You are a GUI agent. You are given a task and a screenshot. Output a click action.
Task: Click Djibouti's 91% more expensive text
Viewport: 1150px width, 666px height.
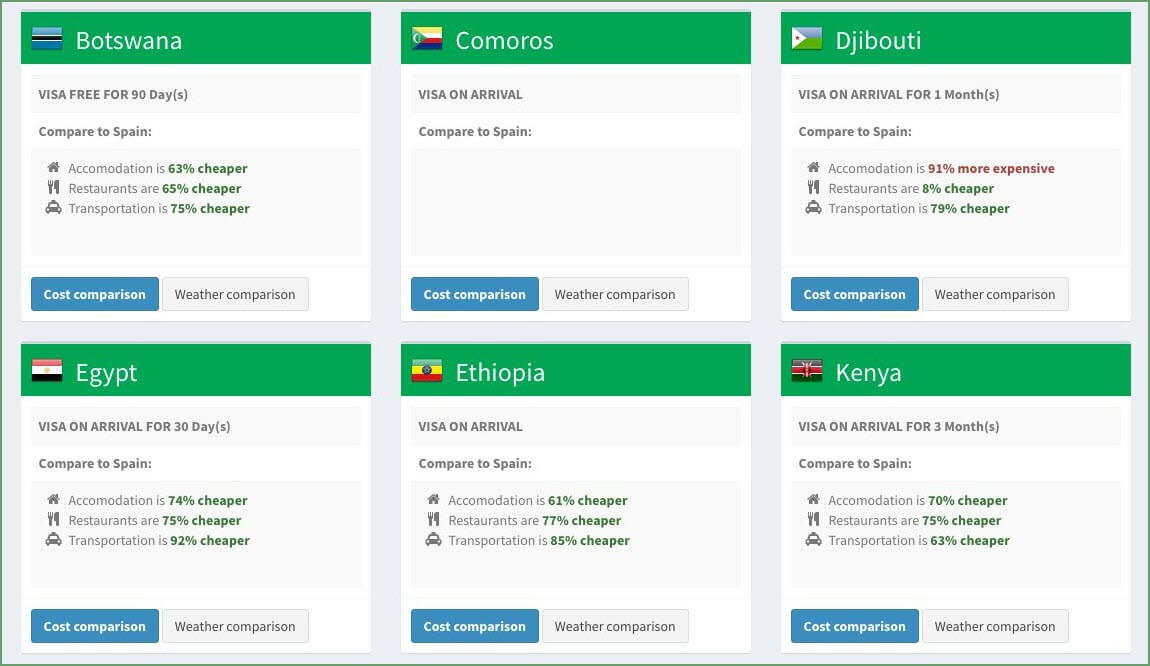click(991, 168)
